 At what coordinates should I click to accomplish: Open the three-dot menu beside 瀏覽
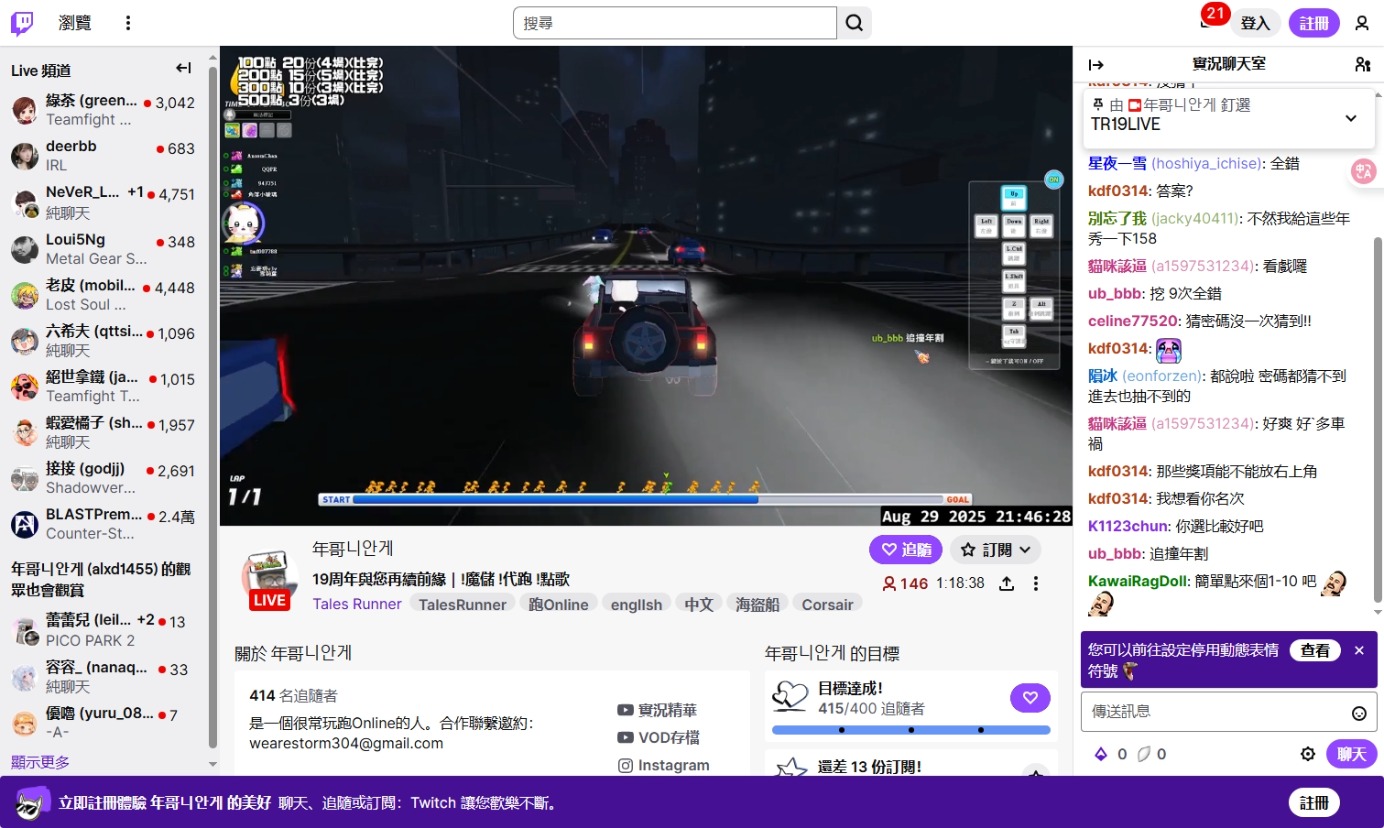(127, 23)
